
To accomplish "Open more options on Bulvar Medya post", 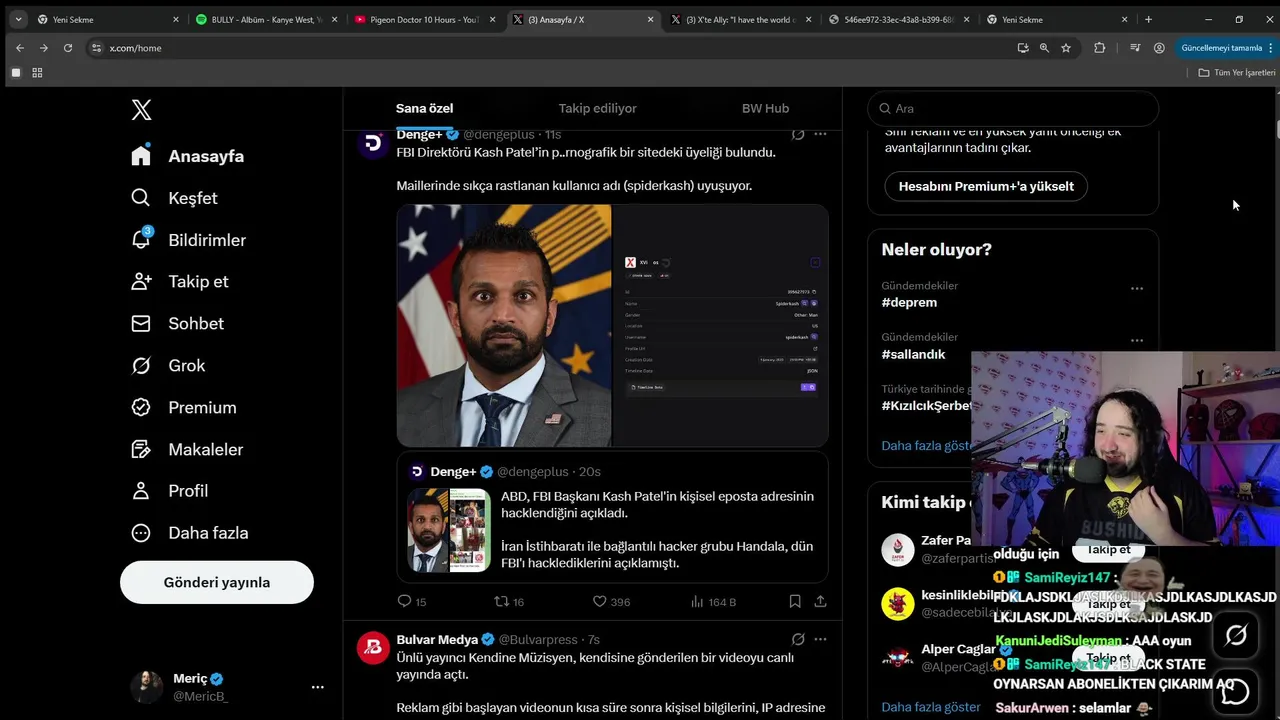I will click(x=820, y=639).
